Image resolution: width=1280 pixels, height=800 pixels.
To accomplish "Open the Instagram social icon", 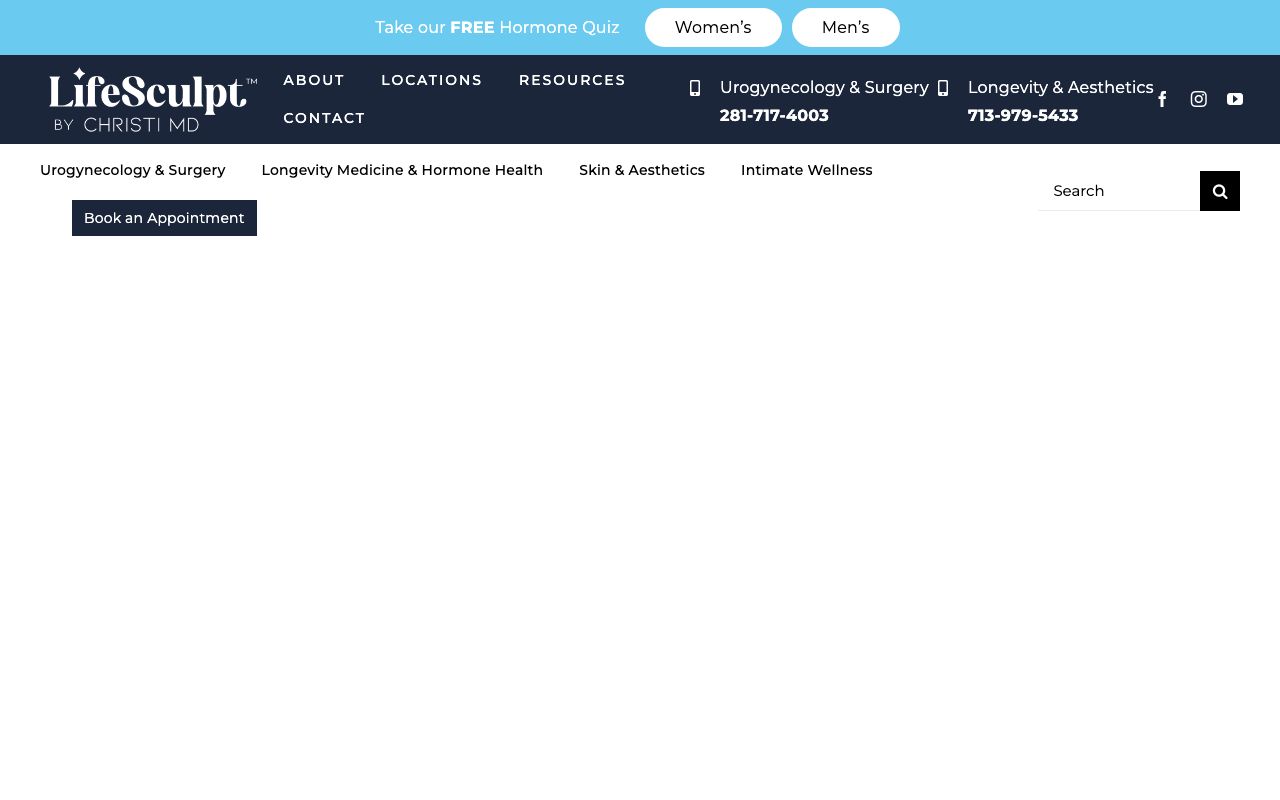I will (x=1198, y=99).
